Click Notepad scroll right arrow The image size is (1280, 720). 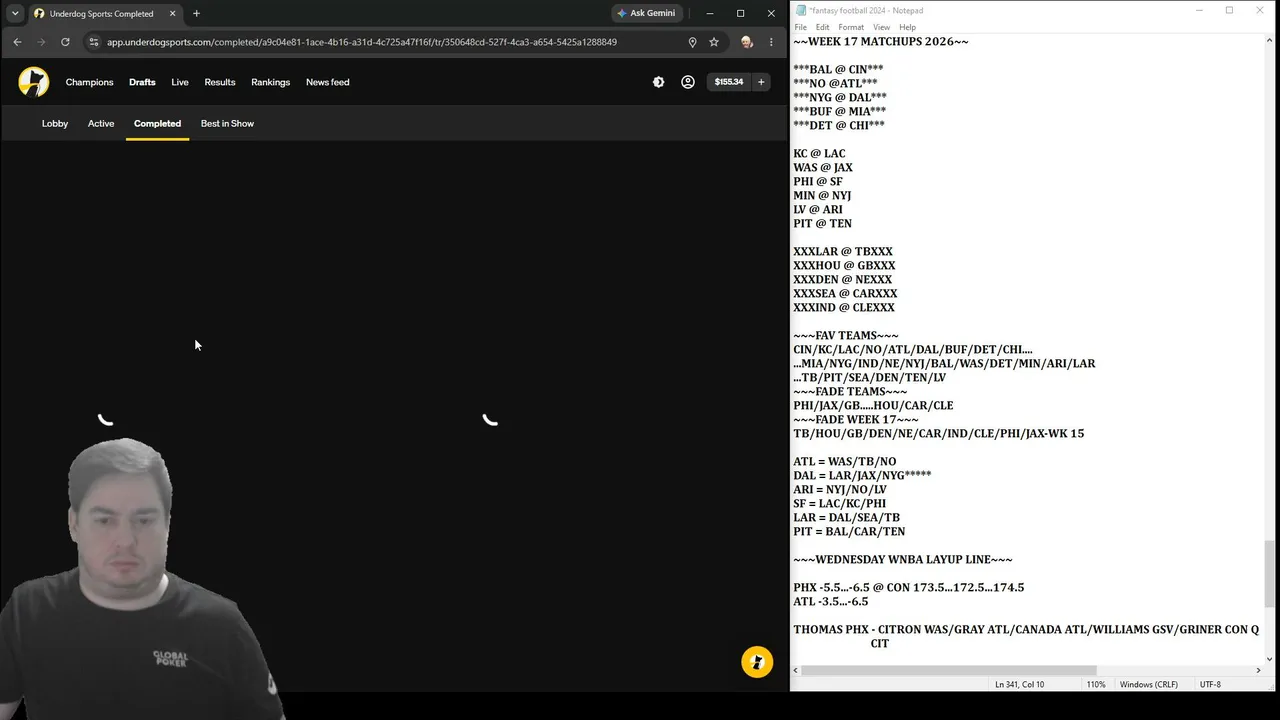click(x=1258, y=670)
